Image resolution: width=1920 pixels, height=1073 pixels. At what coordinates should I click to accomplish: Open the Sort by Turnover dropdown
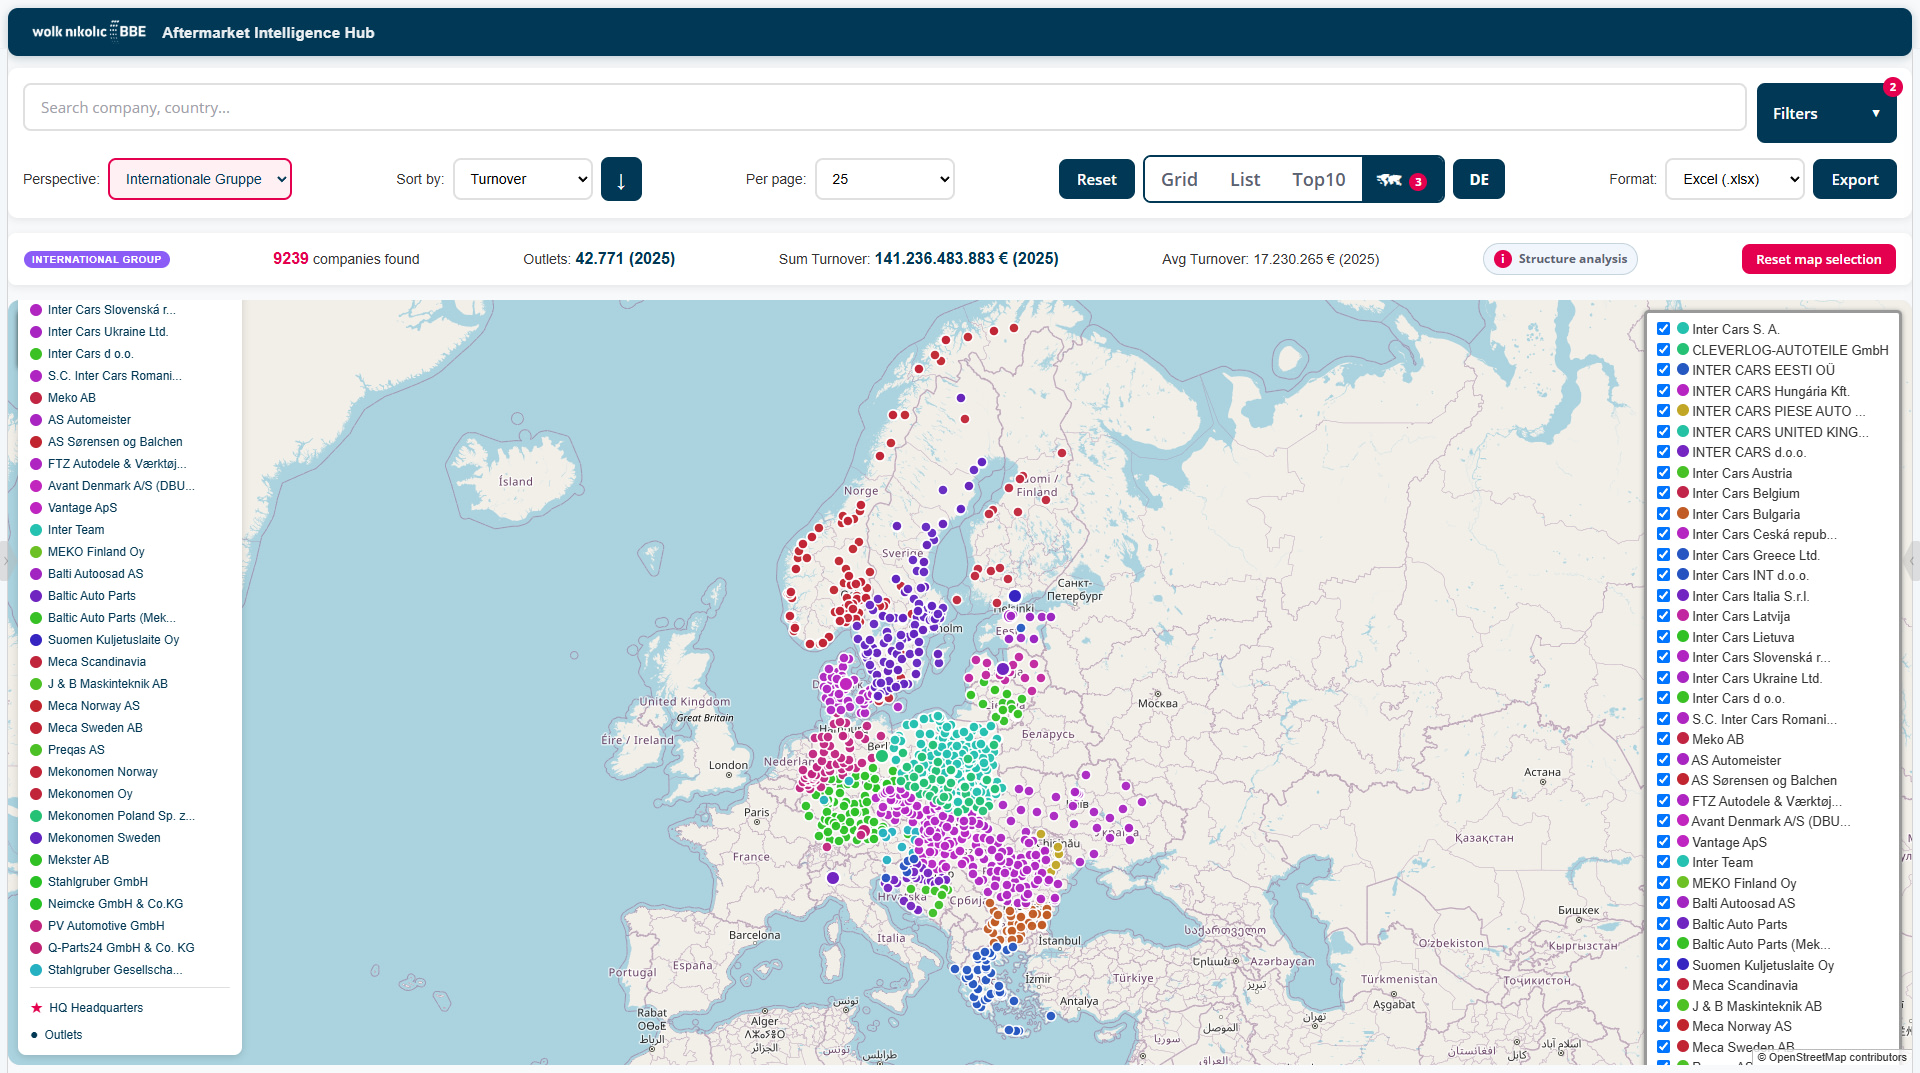coord(523,179)
